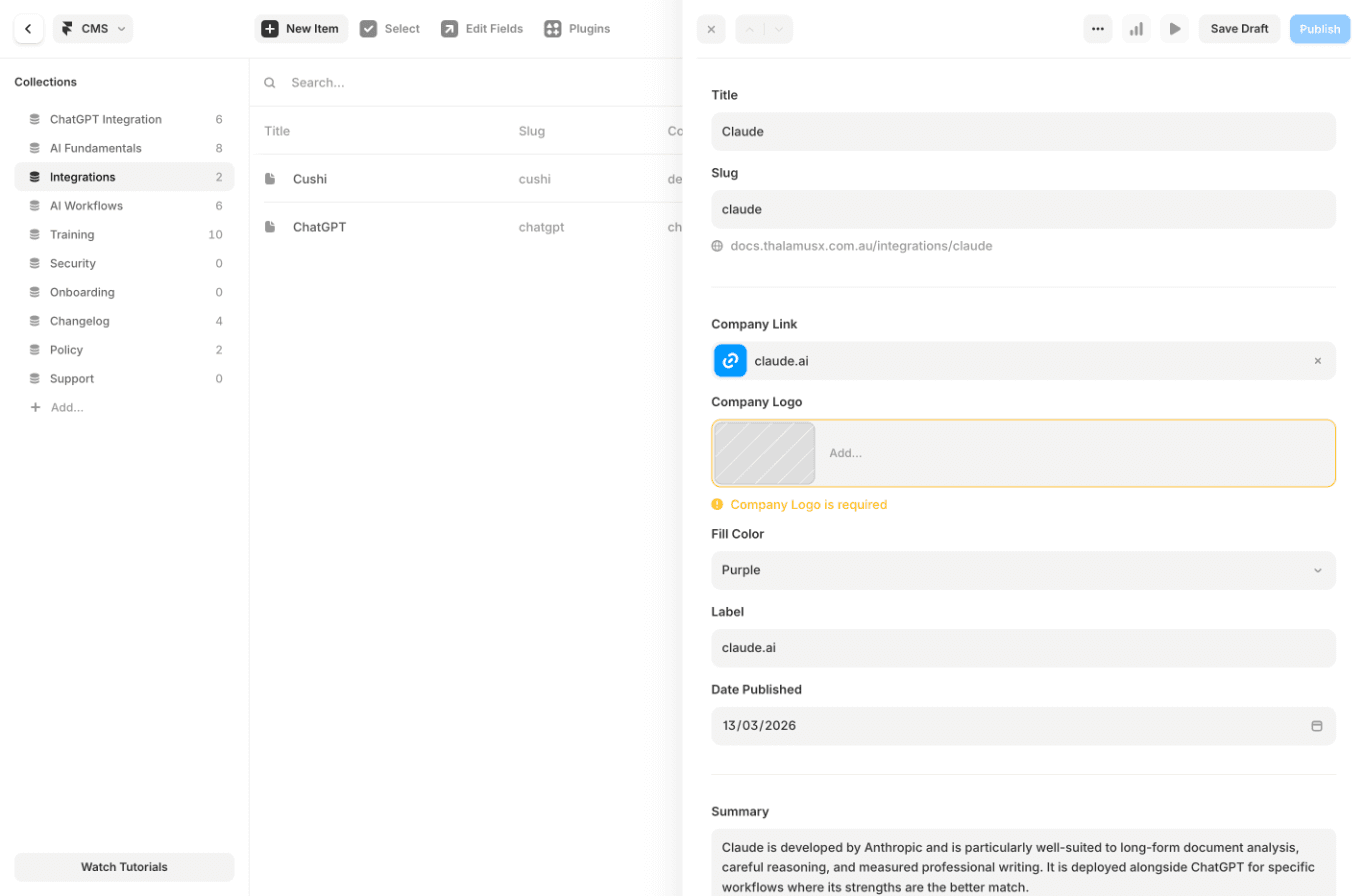Click the Edit Fields arrow icon
The width and height of the screenshot is (1365, 896).
point(449,29)
